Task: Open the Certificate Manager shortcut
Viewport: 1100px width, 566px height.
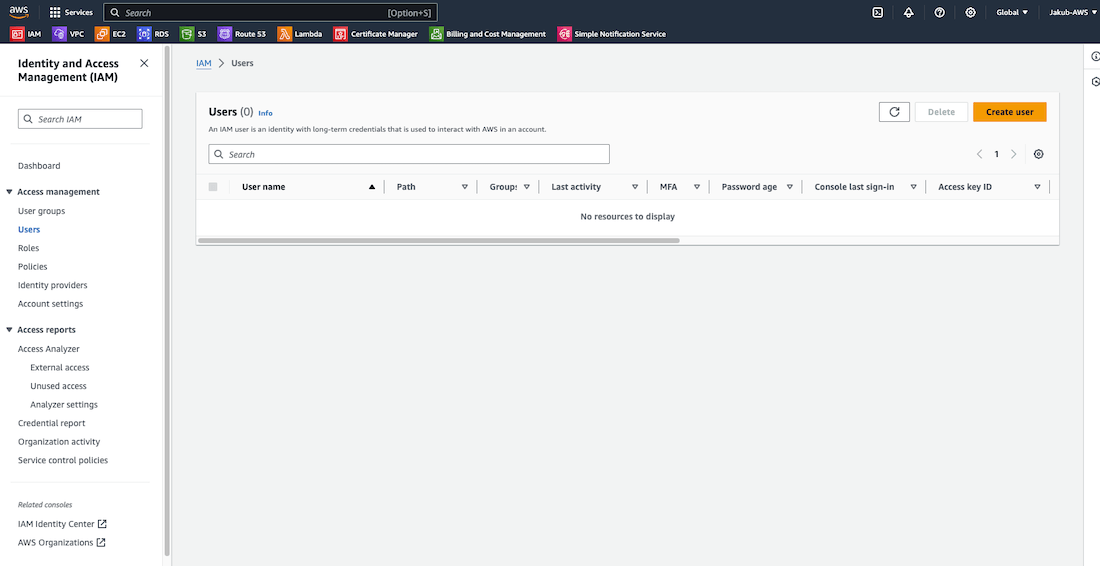Action: click(376, 34)
